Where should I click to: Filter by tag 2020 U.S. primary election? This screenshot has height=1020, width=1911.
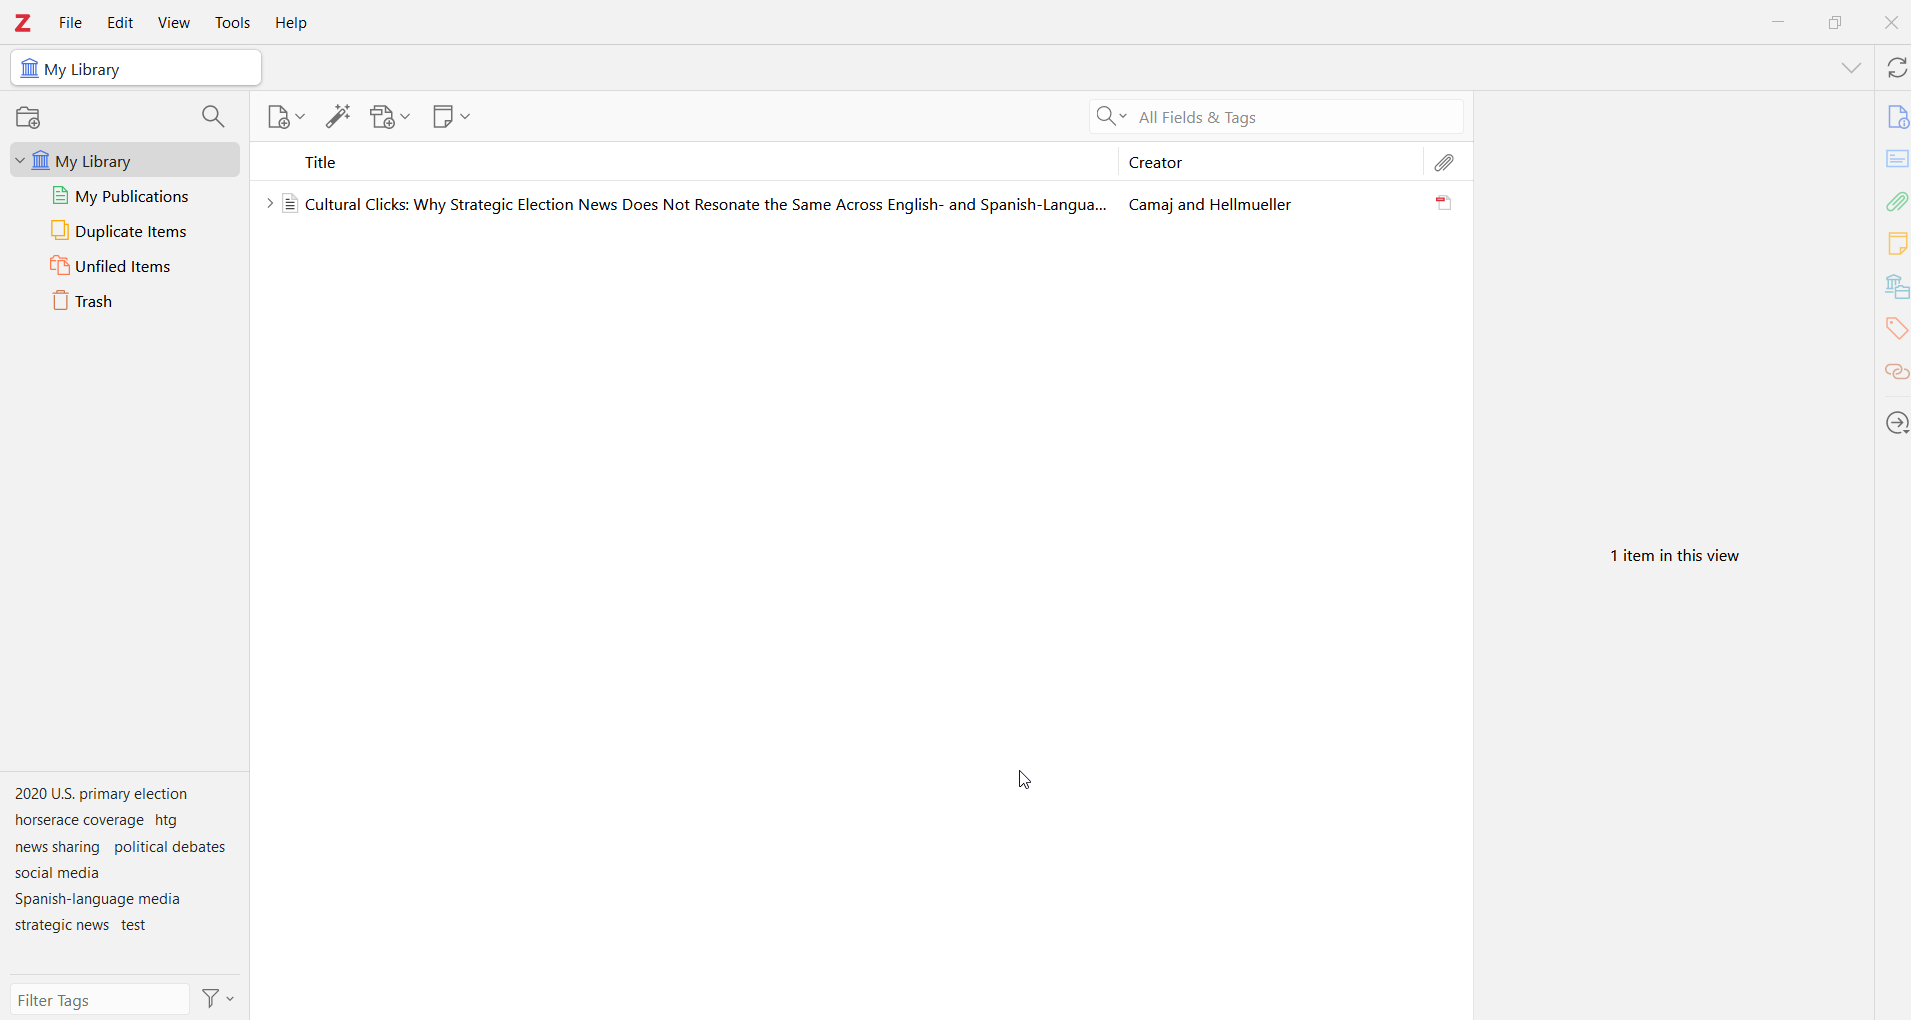101,794
